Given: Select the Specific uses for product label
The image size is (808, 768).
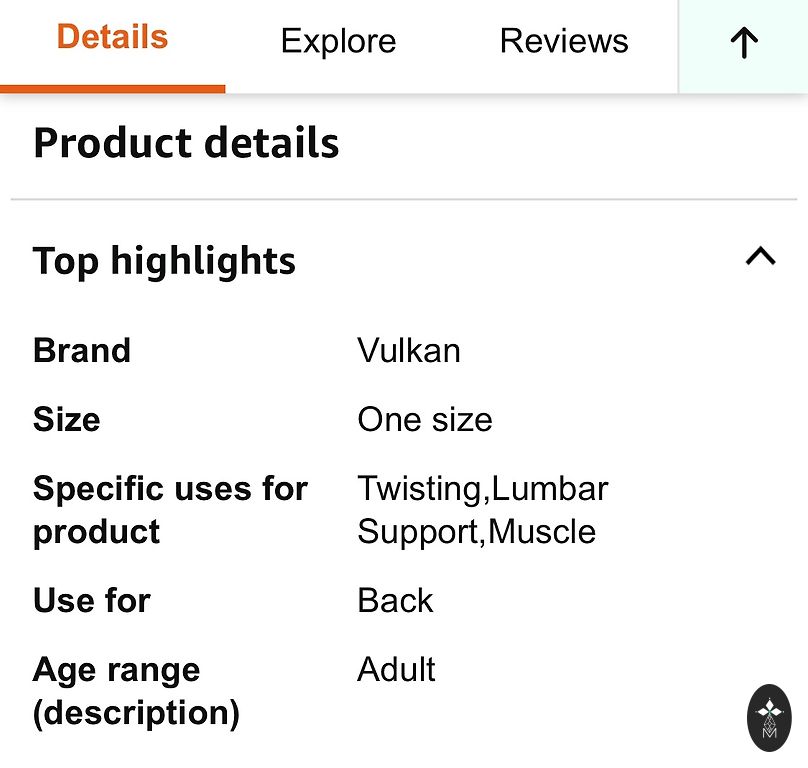Looking at the screenshot, I should pos(170,510).
